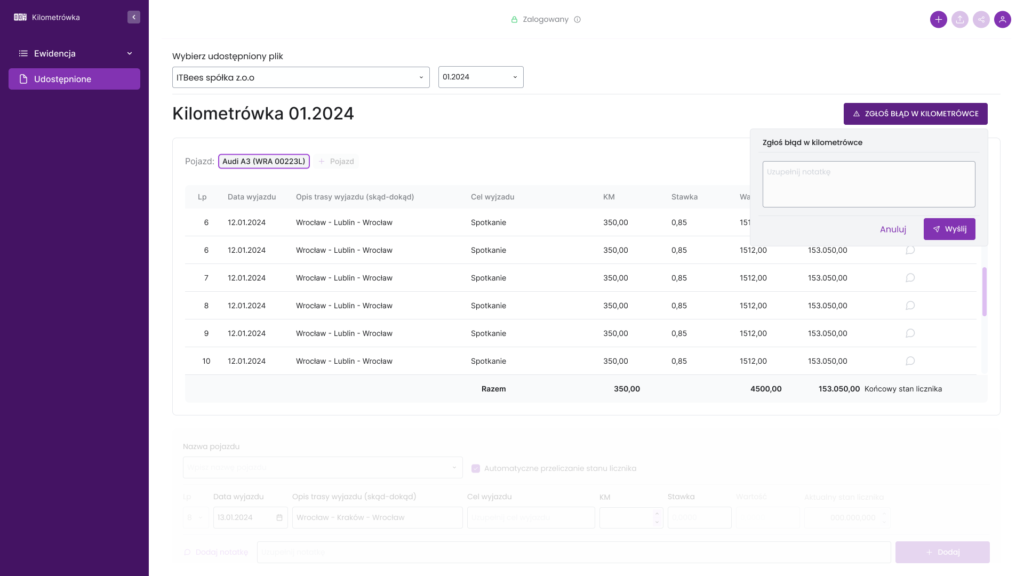This screenshot has width=1024, height=576.
Task: Click the share icon in header
Action: 981,19
